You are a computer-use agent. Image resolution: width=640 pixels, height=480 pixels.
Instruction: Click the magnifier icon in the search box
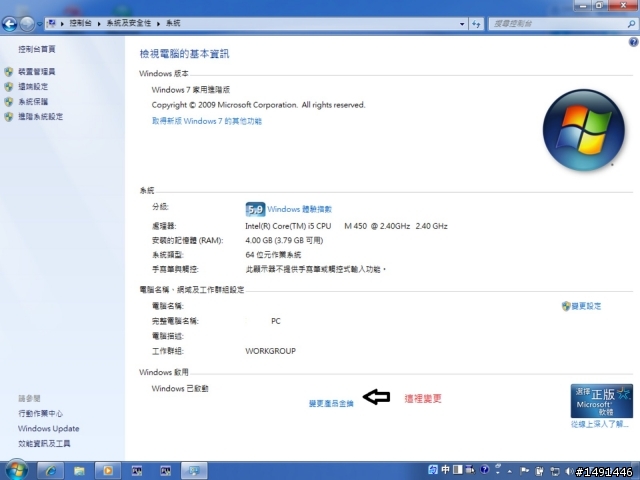pos(631,24)
